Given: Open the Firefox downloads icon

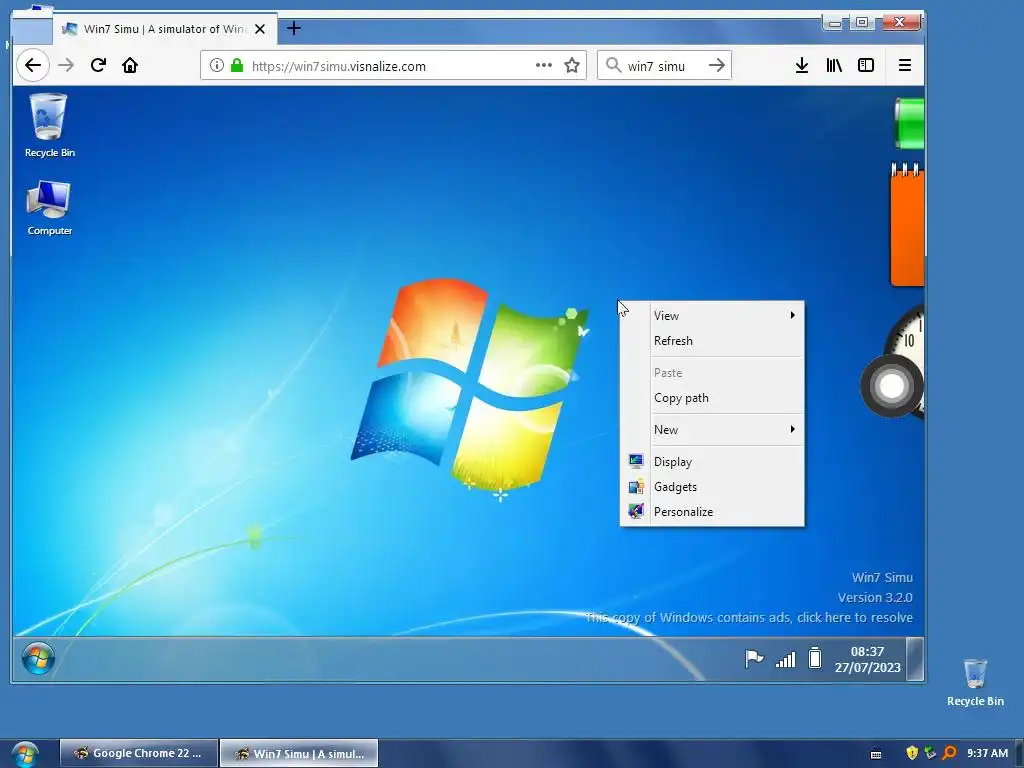Looking at the screenshot, I should [x=802, y=65].
